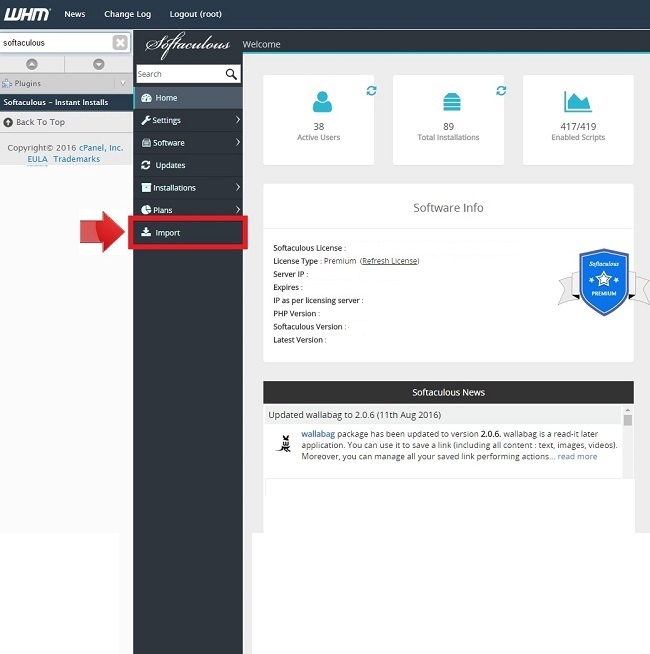Click the magnifier search icon
This screenshot has height=654, width=650.
(x=231, y=74)
